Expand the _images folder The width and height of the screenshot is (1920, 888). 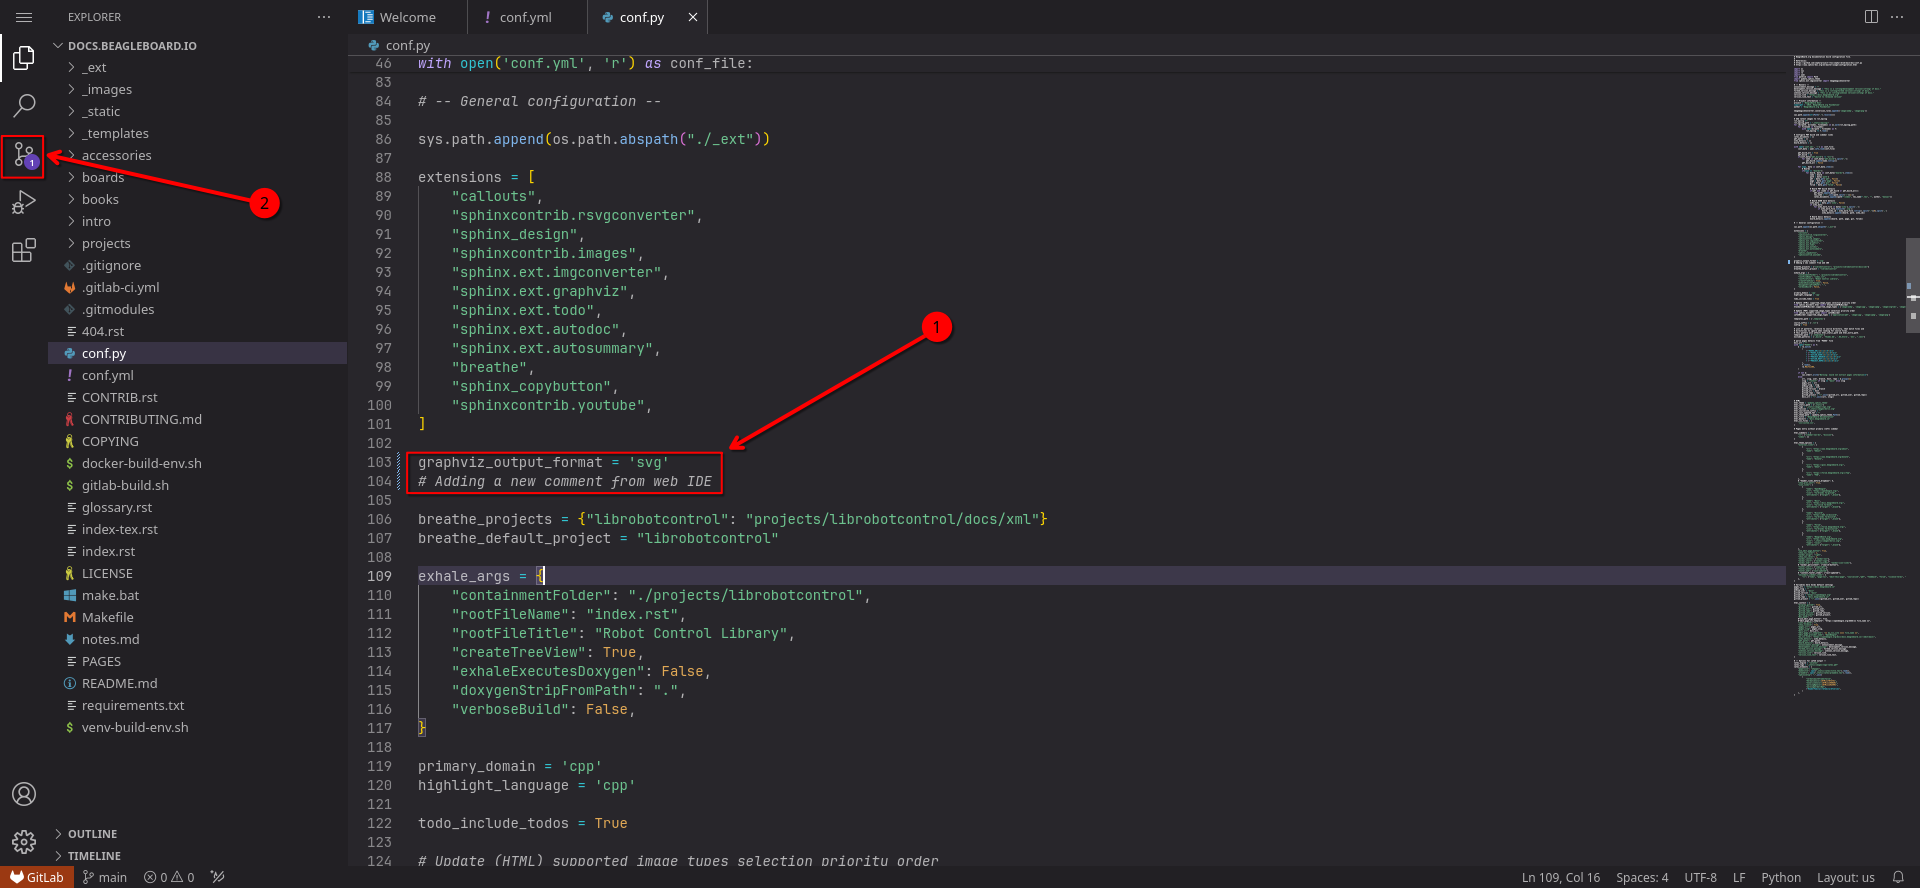[107, 89]
